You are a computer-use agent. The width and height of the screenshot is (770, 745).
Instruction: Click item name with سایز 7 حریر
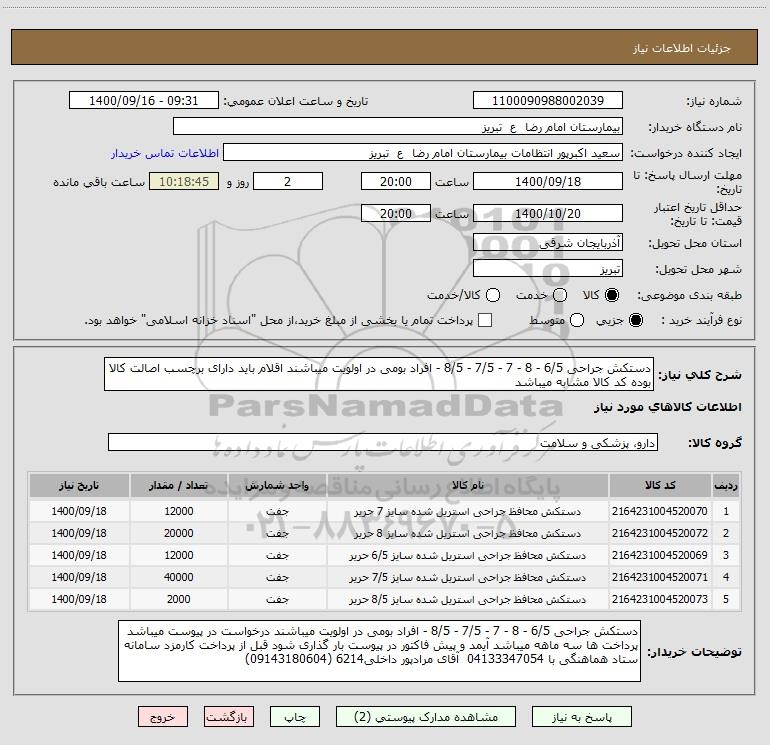tap(468, 512)
